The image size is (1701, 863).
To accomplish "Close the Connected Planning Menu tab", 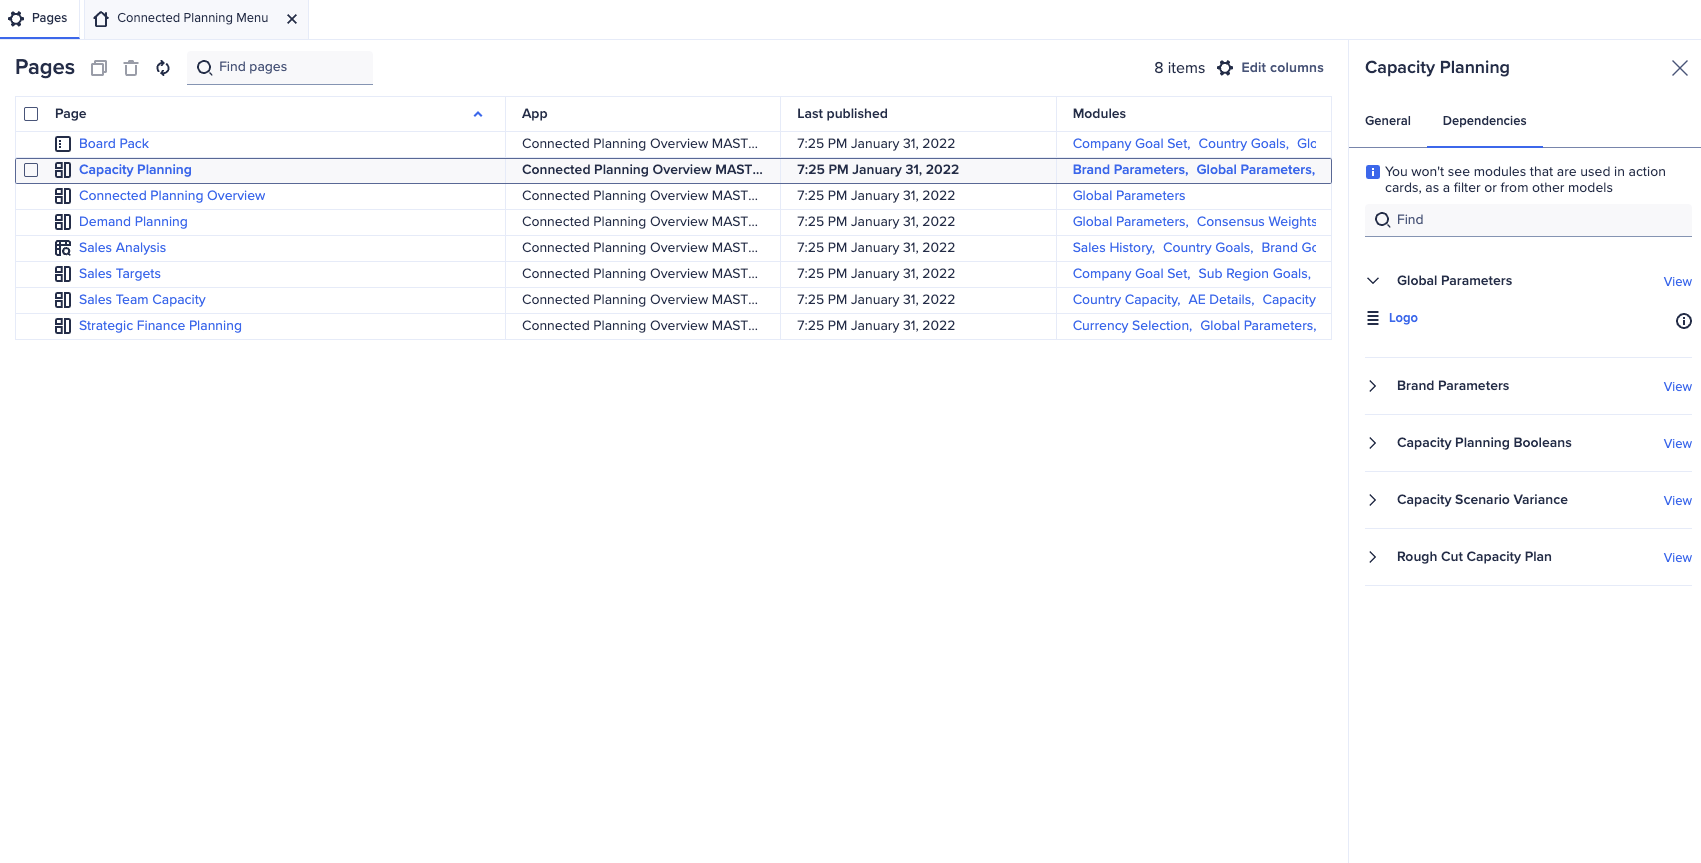I will 292,19.
